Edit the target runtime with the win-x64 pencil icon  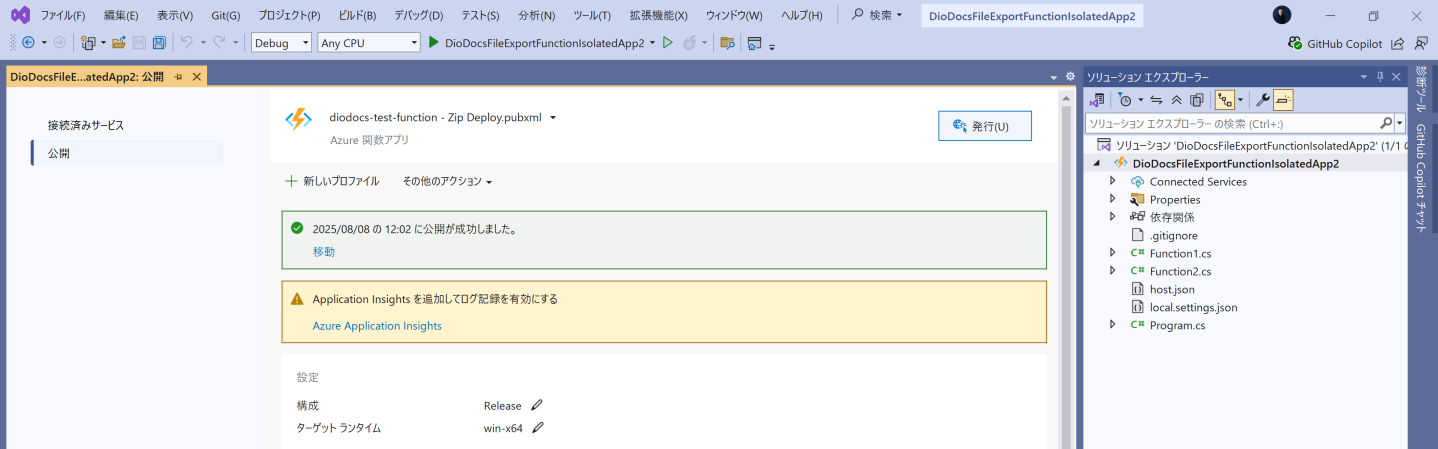click(538, 428)
